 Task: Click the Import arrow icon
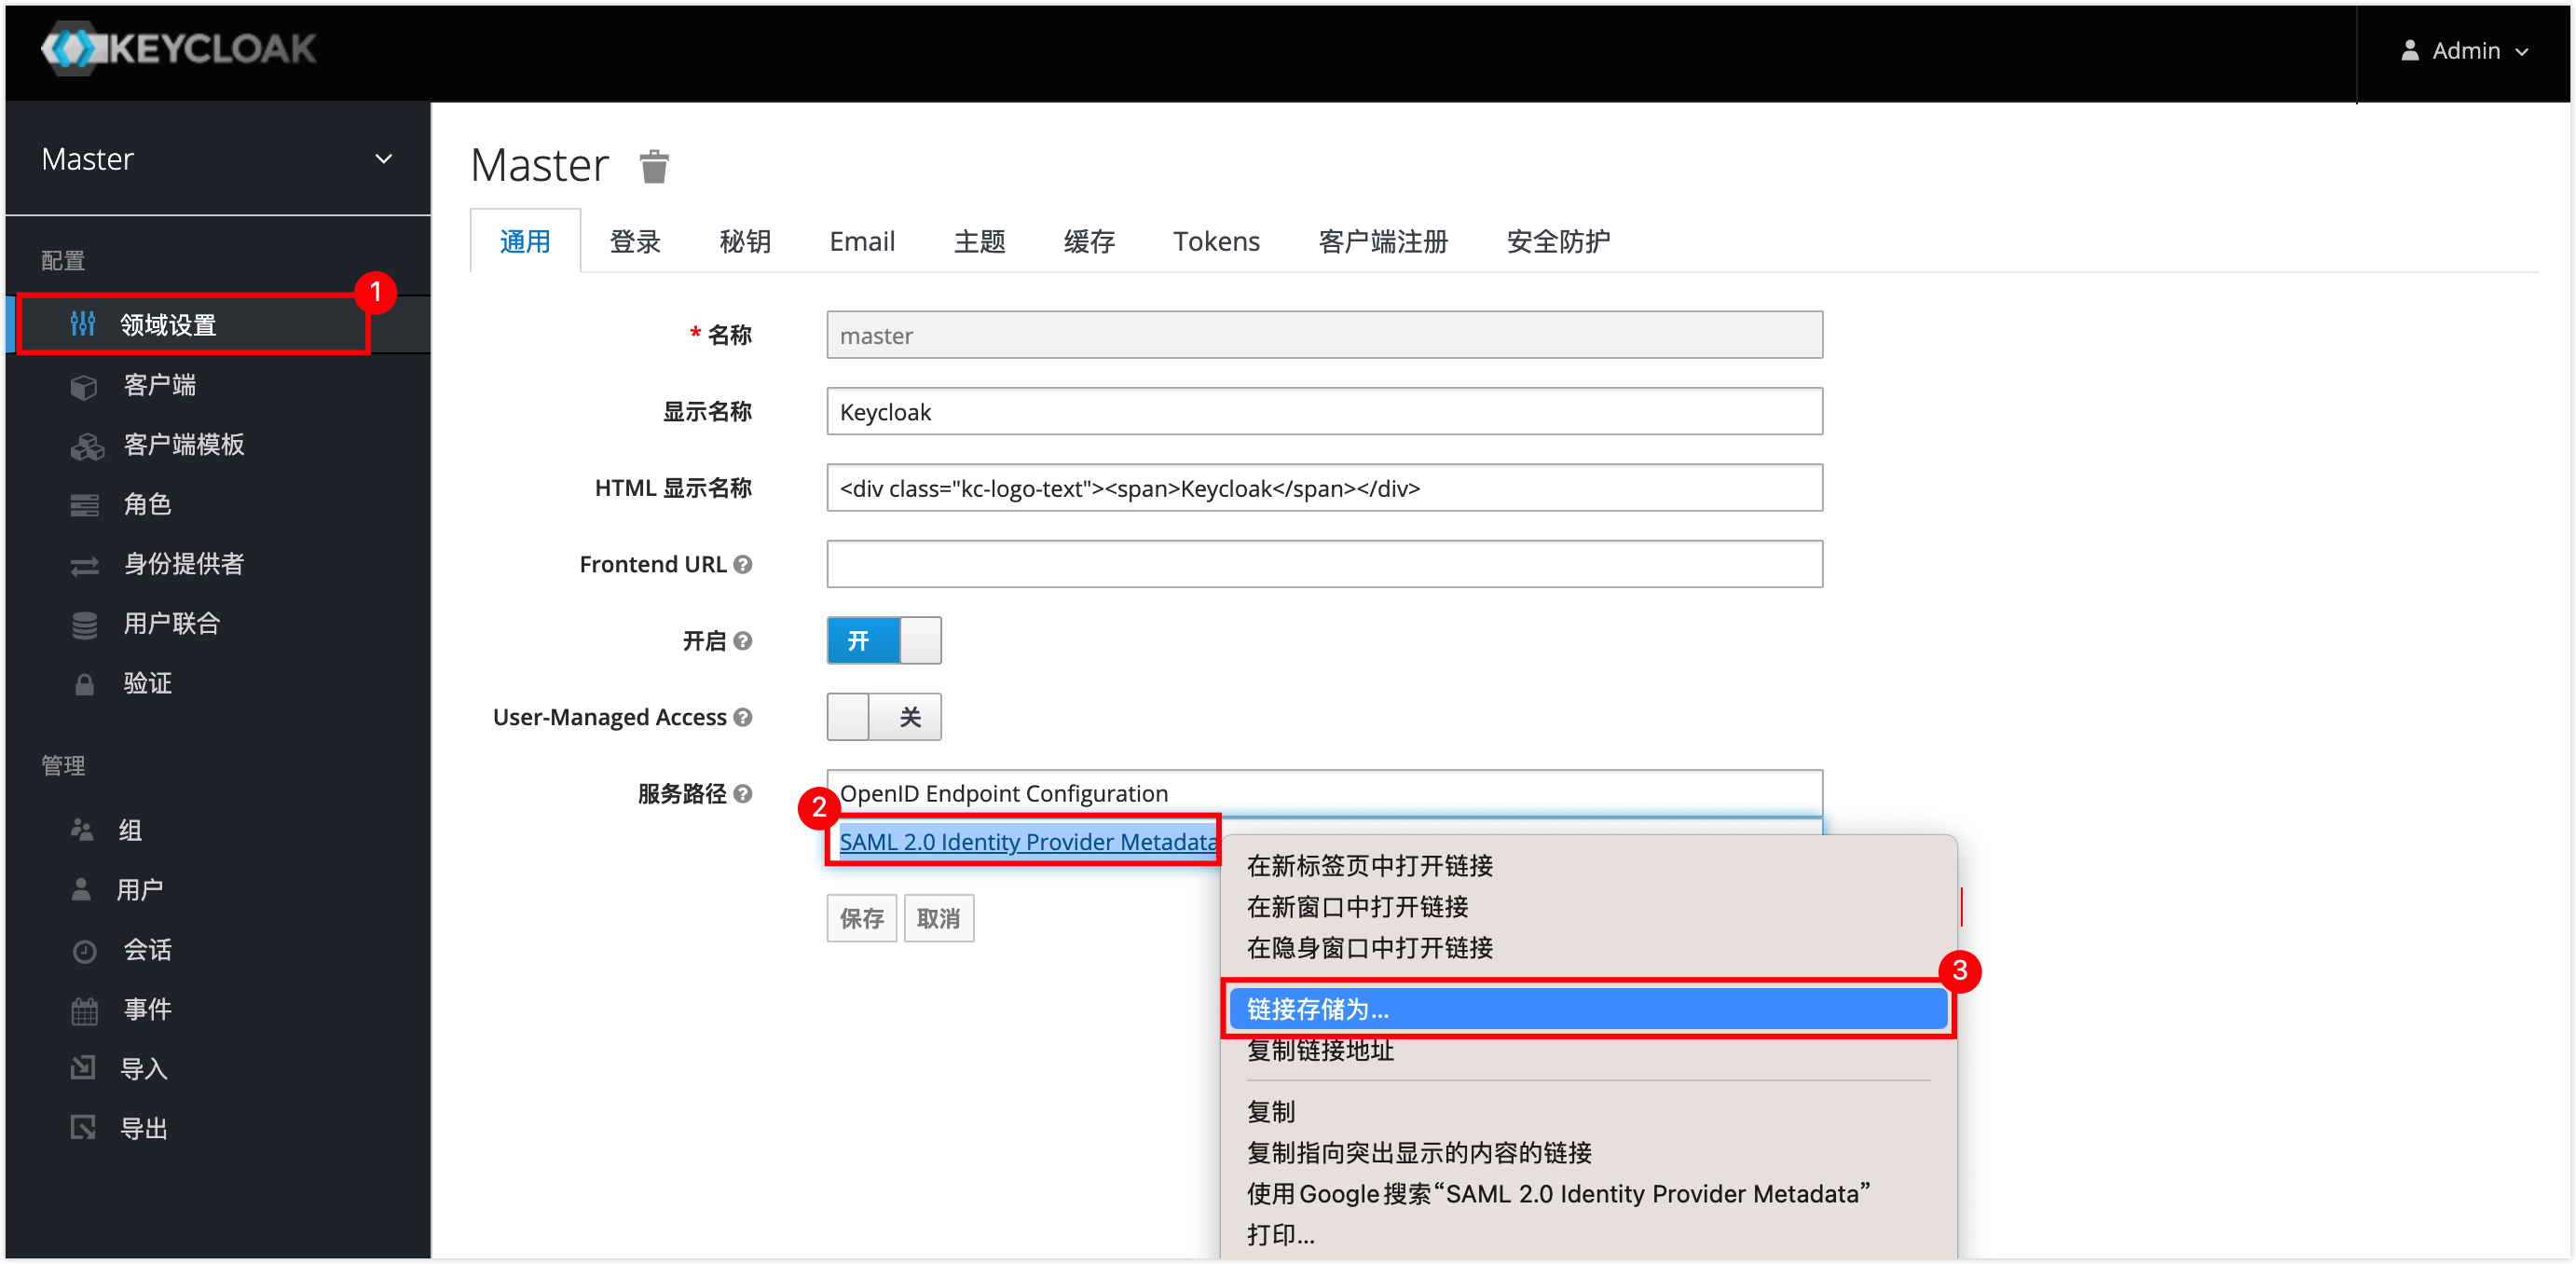(x=83, y=1068)
